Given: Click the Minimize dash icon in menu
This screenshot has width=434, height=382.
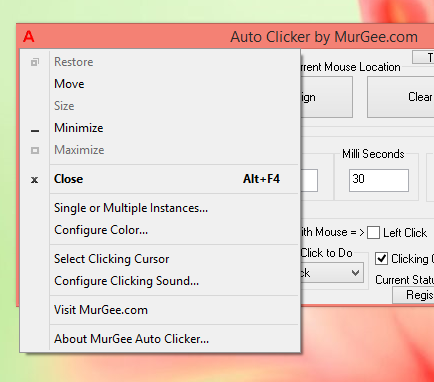Looking at the screenshot, I should pos(35,131).
